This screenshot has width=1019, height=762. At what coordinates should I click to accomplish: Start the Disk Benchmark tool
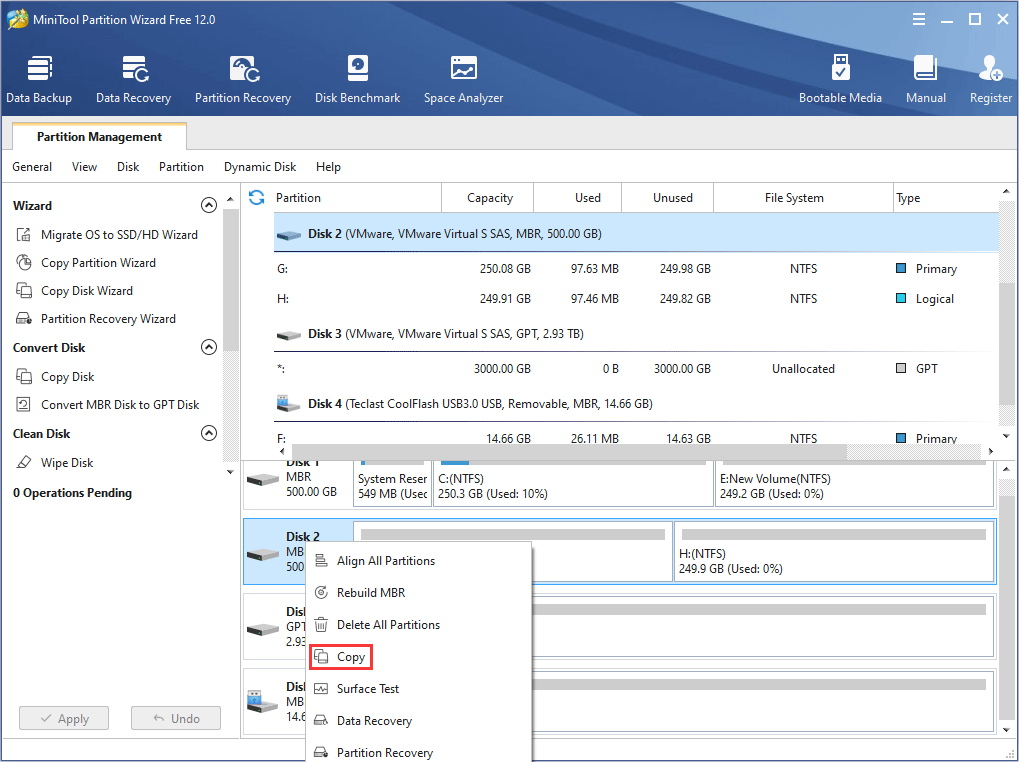pos(357,79)
